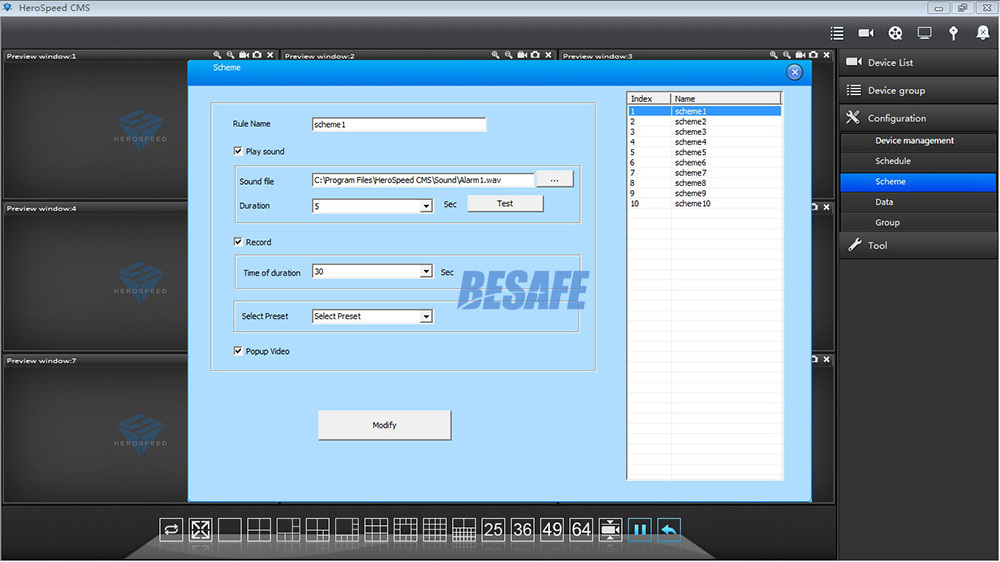
Task: Open Device management in the sidebar
Action: pyautogui.click(x=914, y=141)
